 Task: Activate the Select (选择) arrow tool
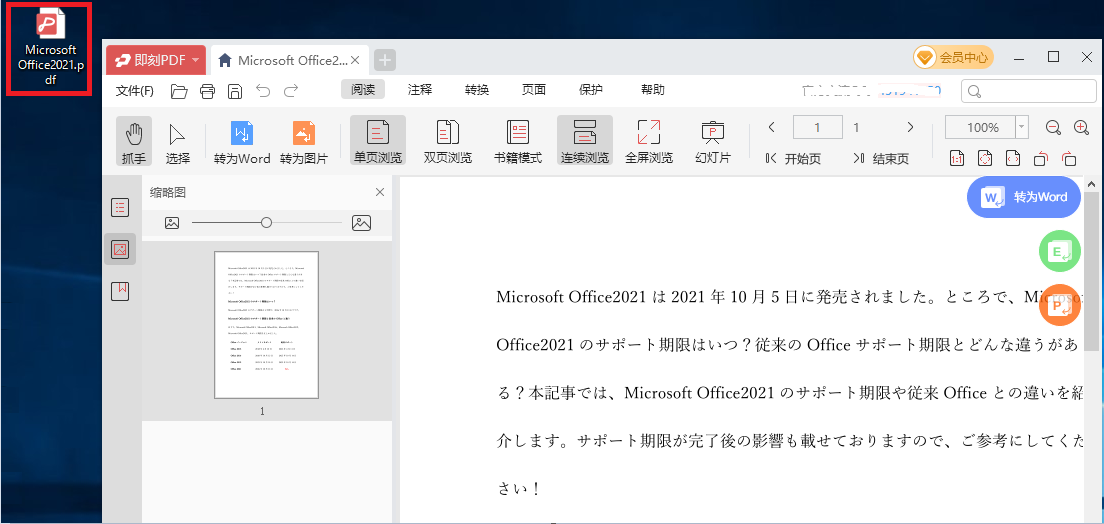[177, 141]
